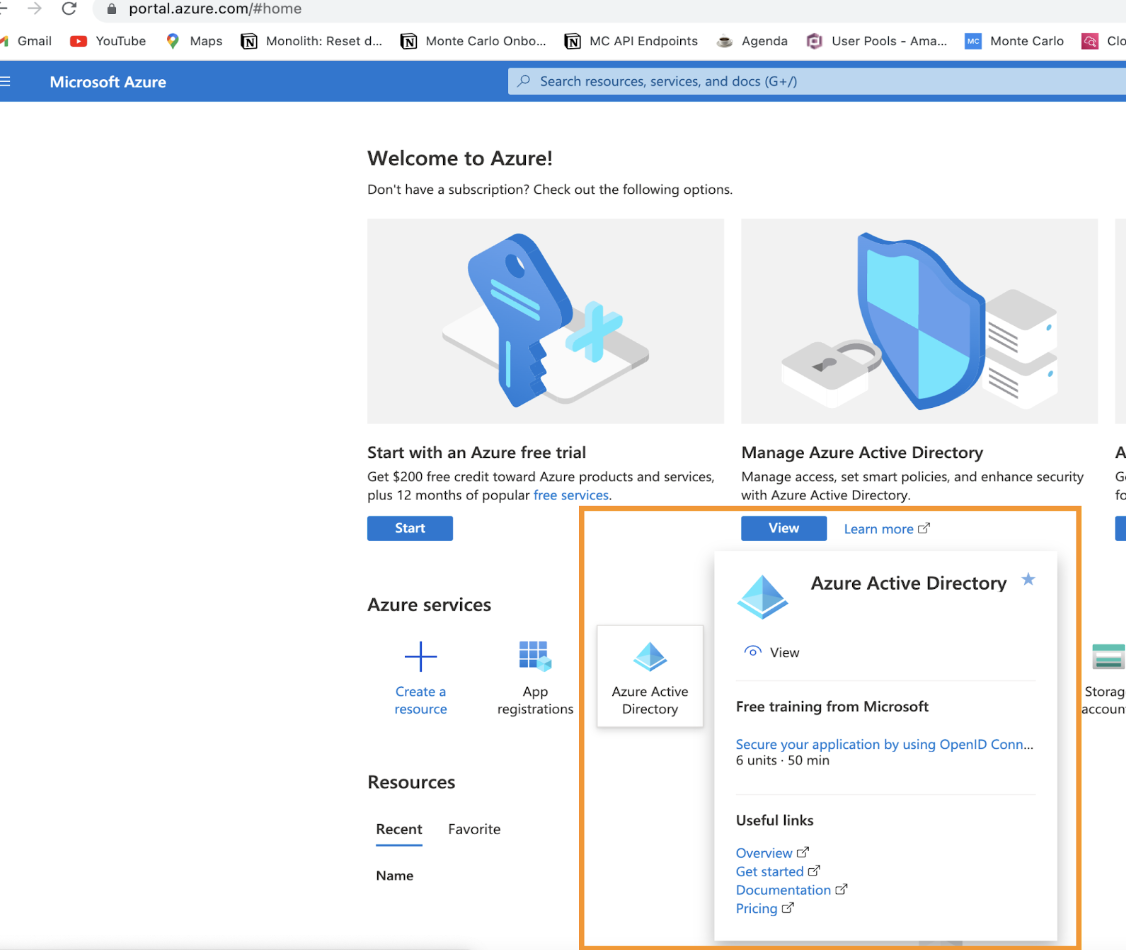The width and height of the screenshot is (1126, 950).
Task: Click View with eye icon in popup
Action: [772, 652]
